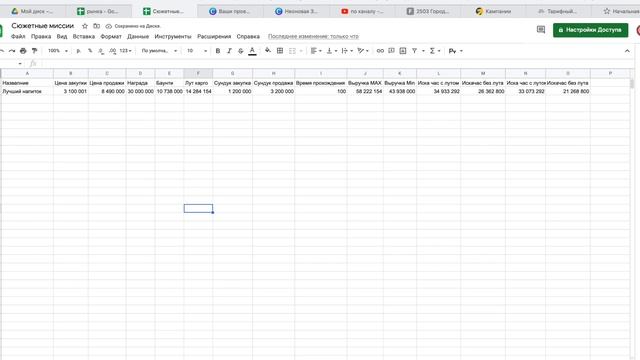Open the cell fill color picker

[268, 51]
